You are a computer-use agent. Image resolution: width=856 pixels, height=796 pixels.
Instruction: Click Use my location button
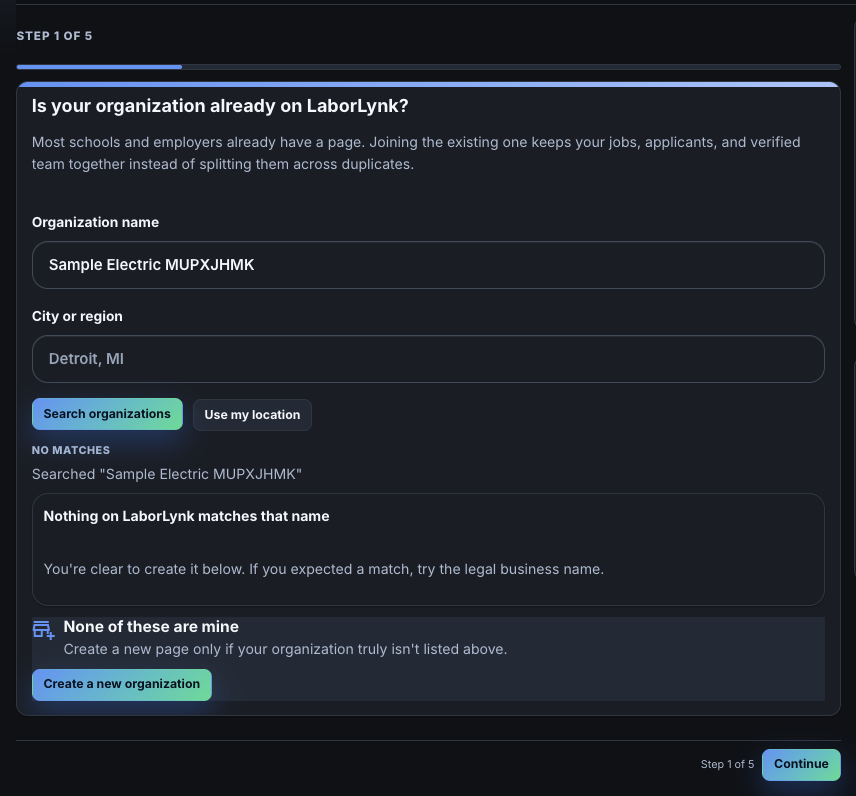coord(252,415)
